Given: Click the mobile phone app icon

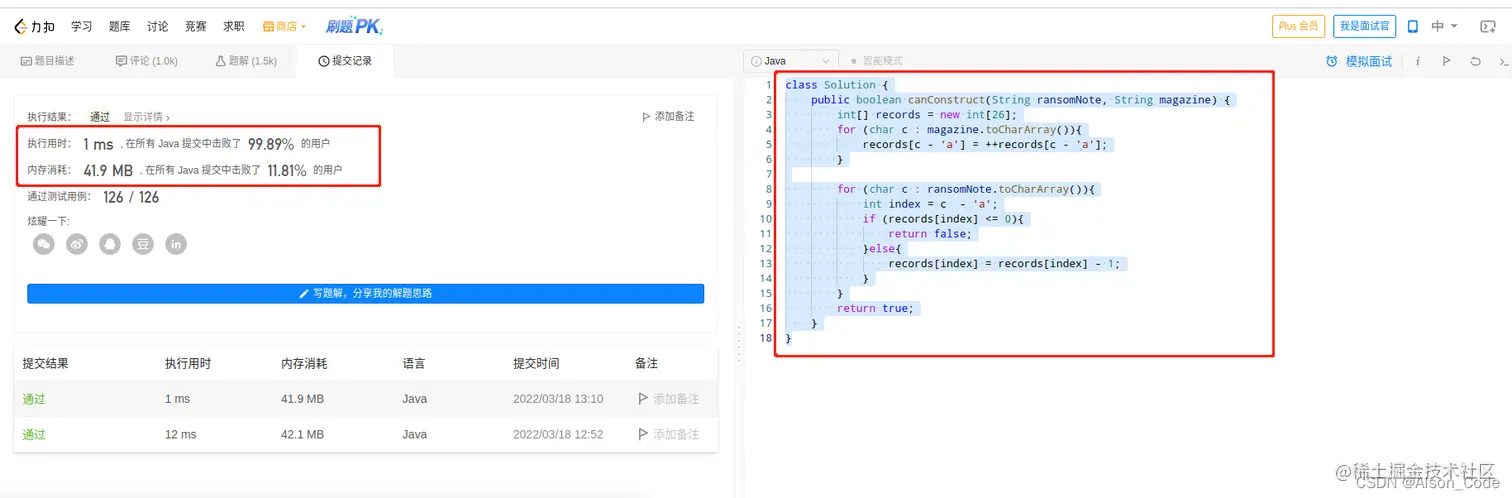Looking at the screenshot, I should [x=1413, y=27].
